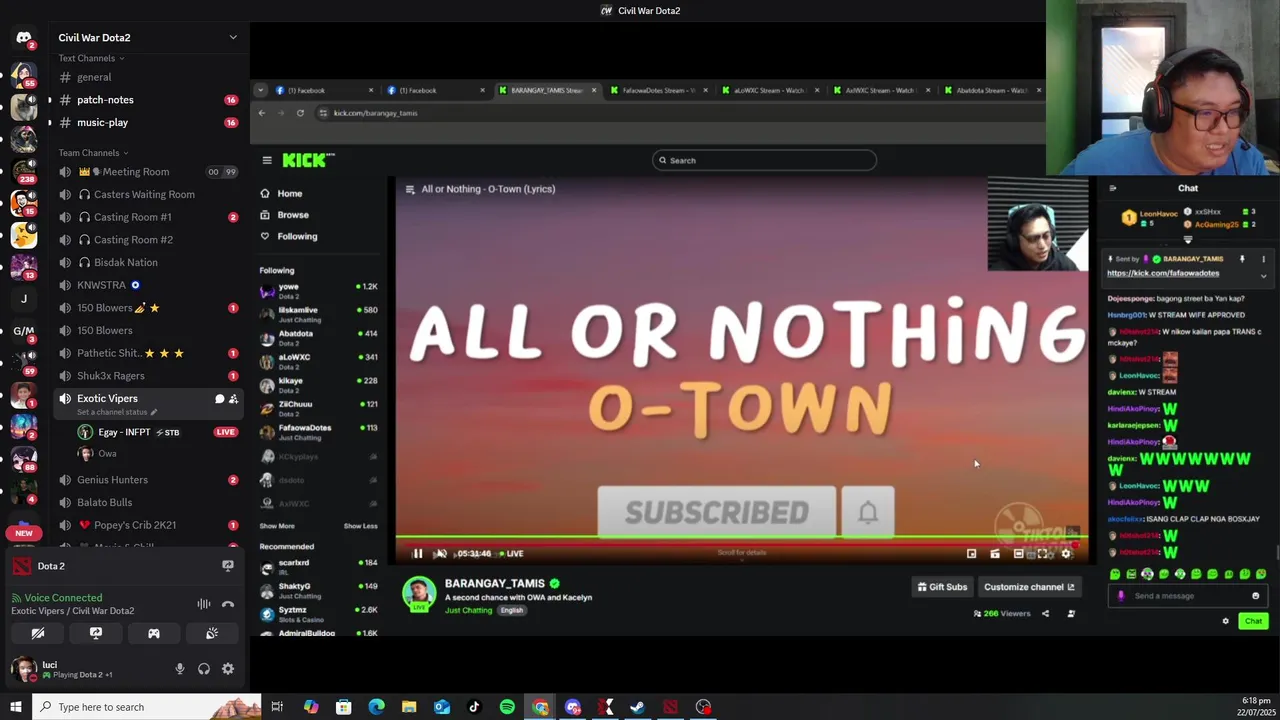Click Show More in Following list
1280x720 pixels.
tap(277, 526)
